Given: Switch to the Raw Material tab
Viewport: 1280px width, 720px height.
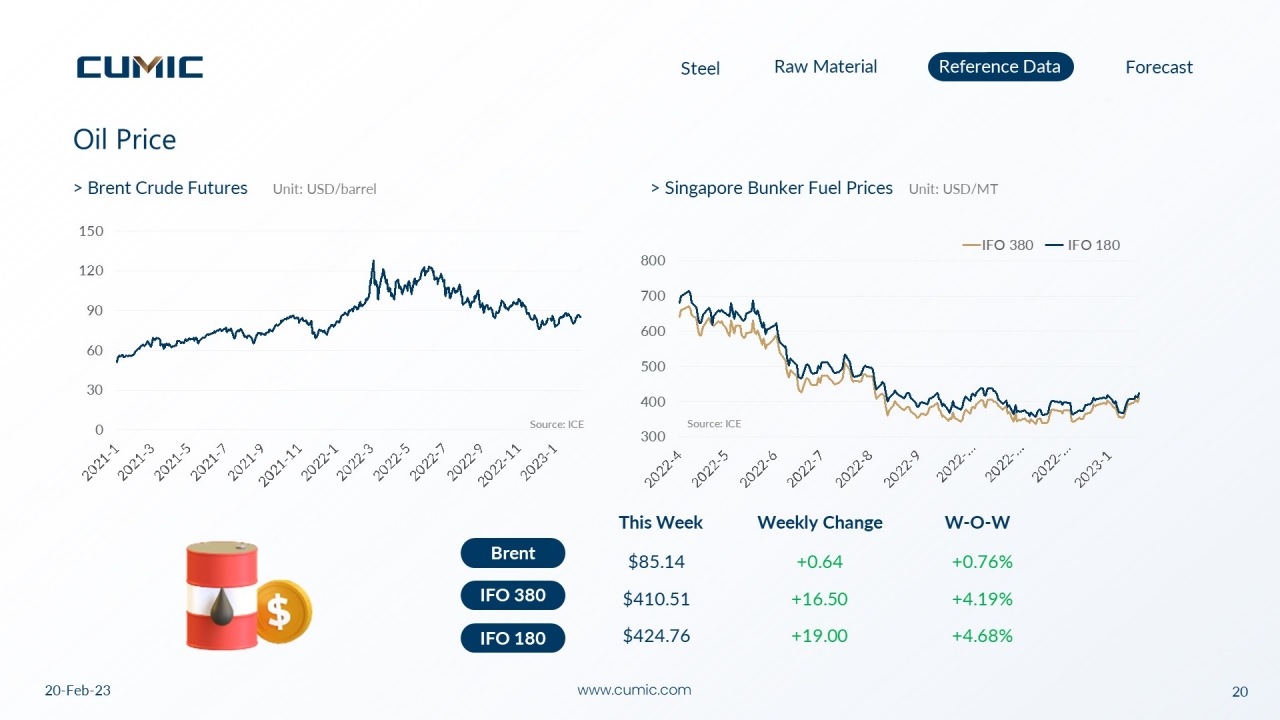Looking at the screenshot, I should [x=825, y=66].
